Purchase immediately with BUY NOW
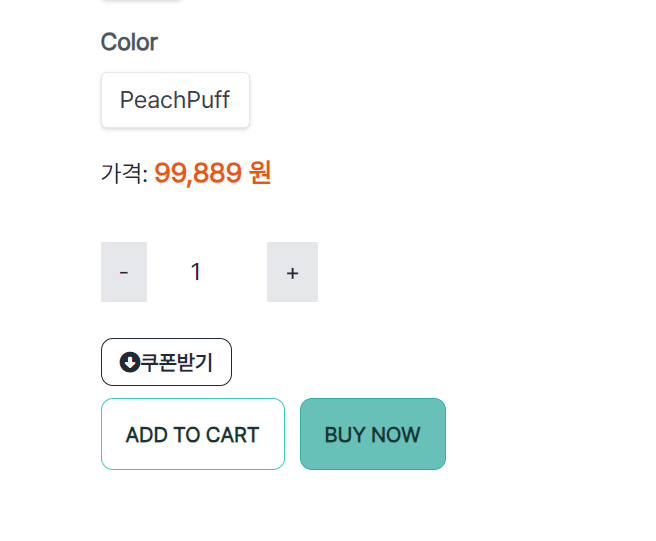The image size is (656, 541). click(x=373, y=434)
